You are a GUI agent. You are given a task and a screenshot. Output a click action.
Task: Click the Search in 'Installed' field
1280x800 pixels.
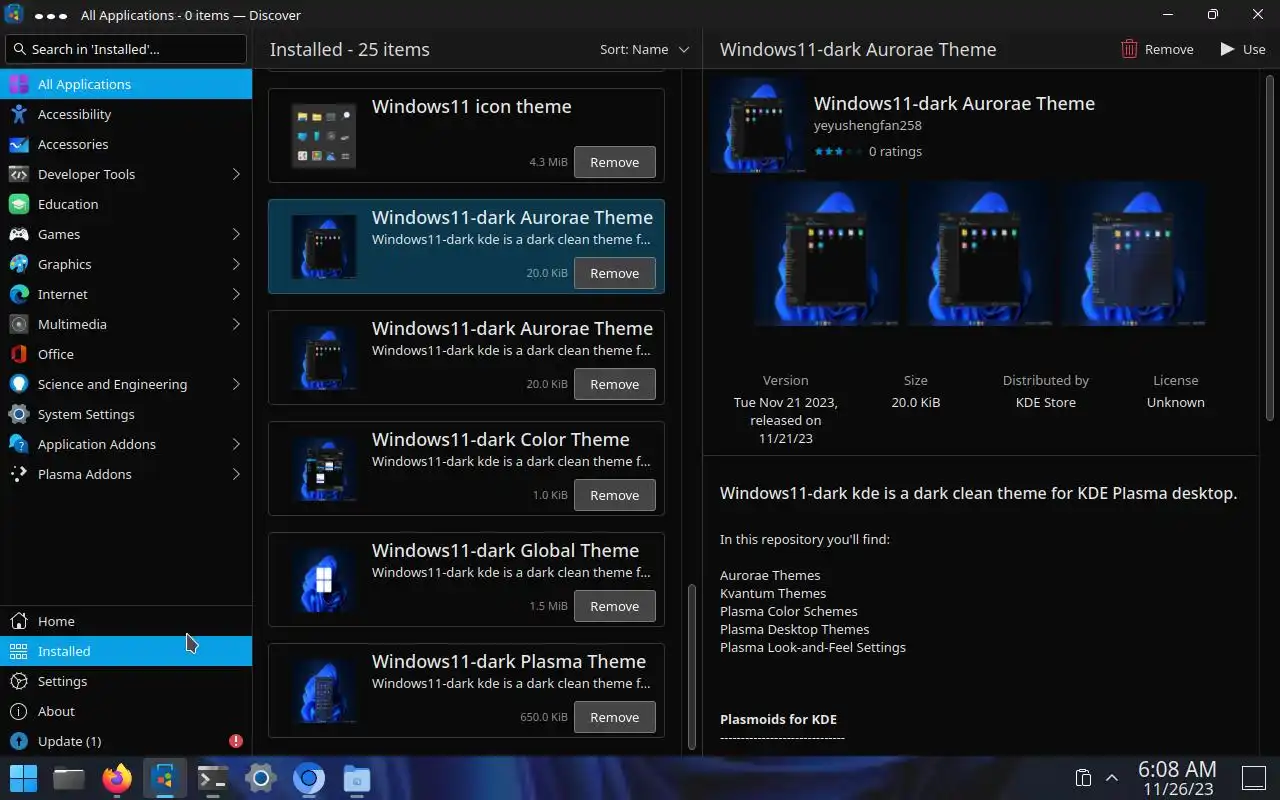(126, 49)
